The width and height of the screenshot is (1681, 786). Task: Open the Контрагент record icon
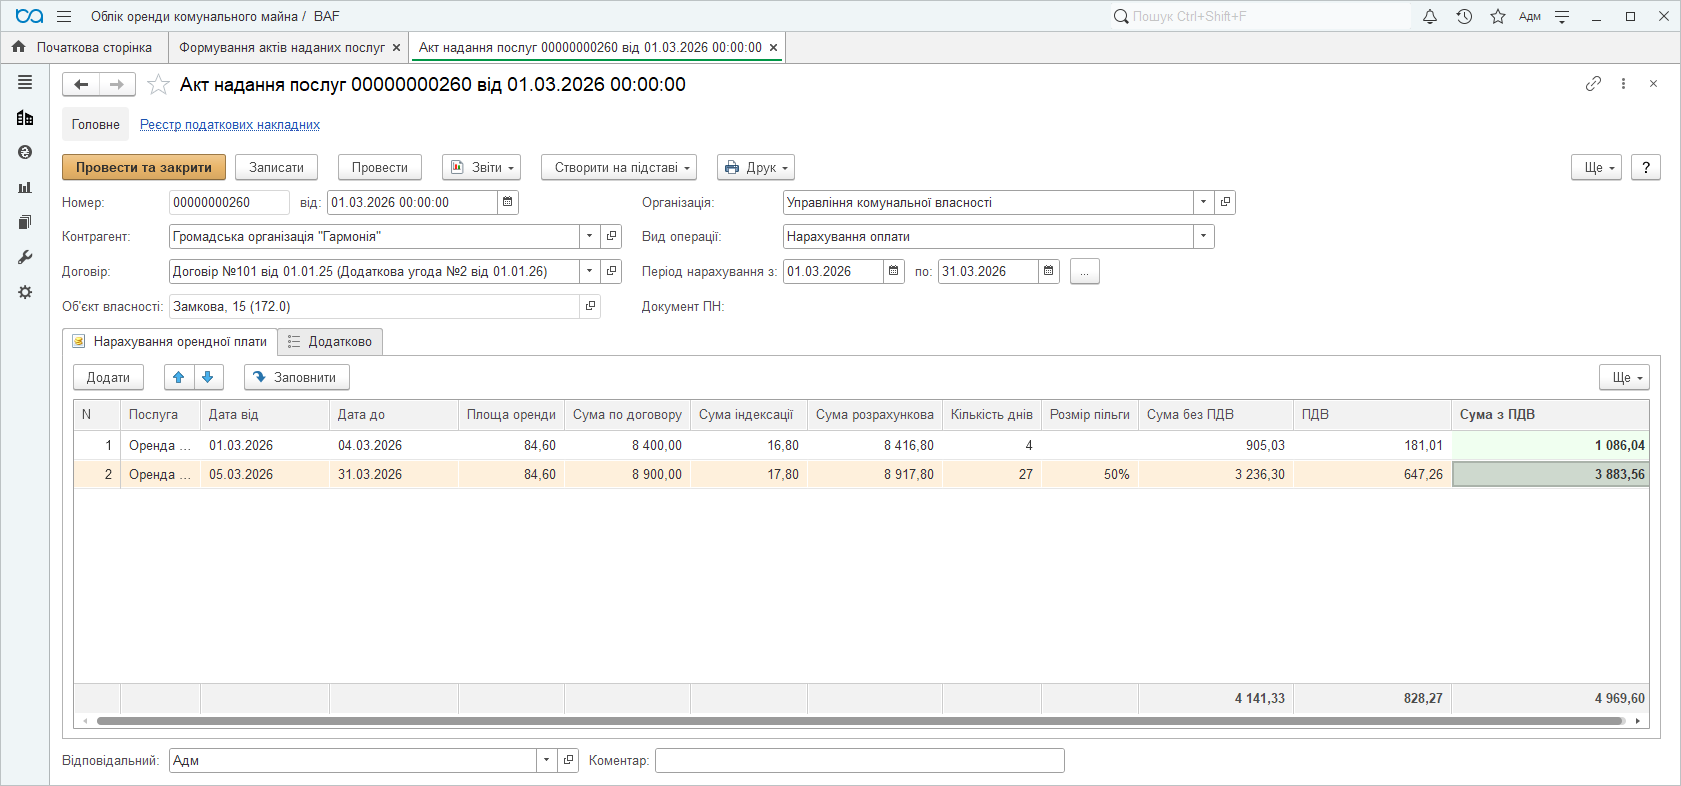[x=612, y=237]
